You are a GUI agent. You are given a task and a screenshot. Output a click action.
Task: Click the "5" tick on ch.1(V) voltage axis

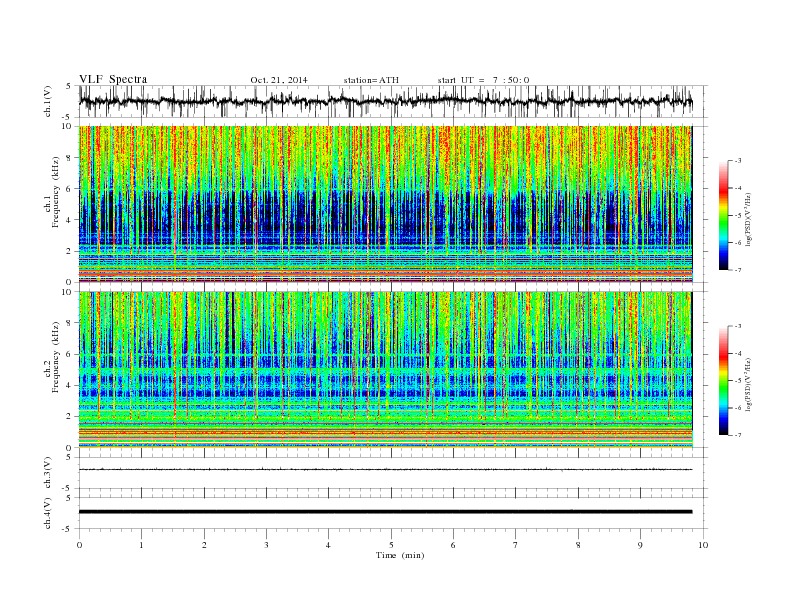pyautogui.click(x=68, y=86)
